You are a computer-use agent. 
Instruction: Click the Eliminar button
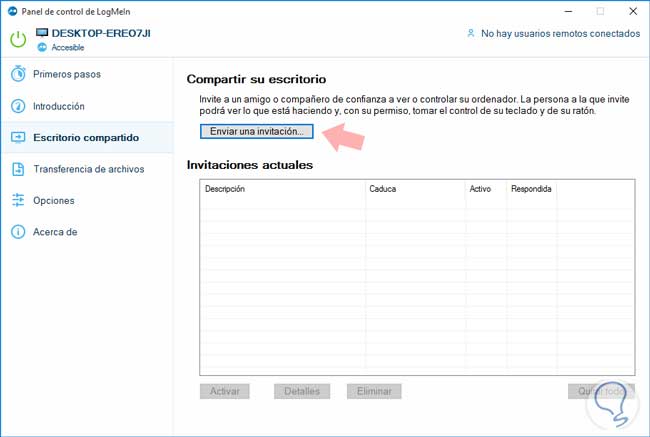point(374,391)
